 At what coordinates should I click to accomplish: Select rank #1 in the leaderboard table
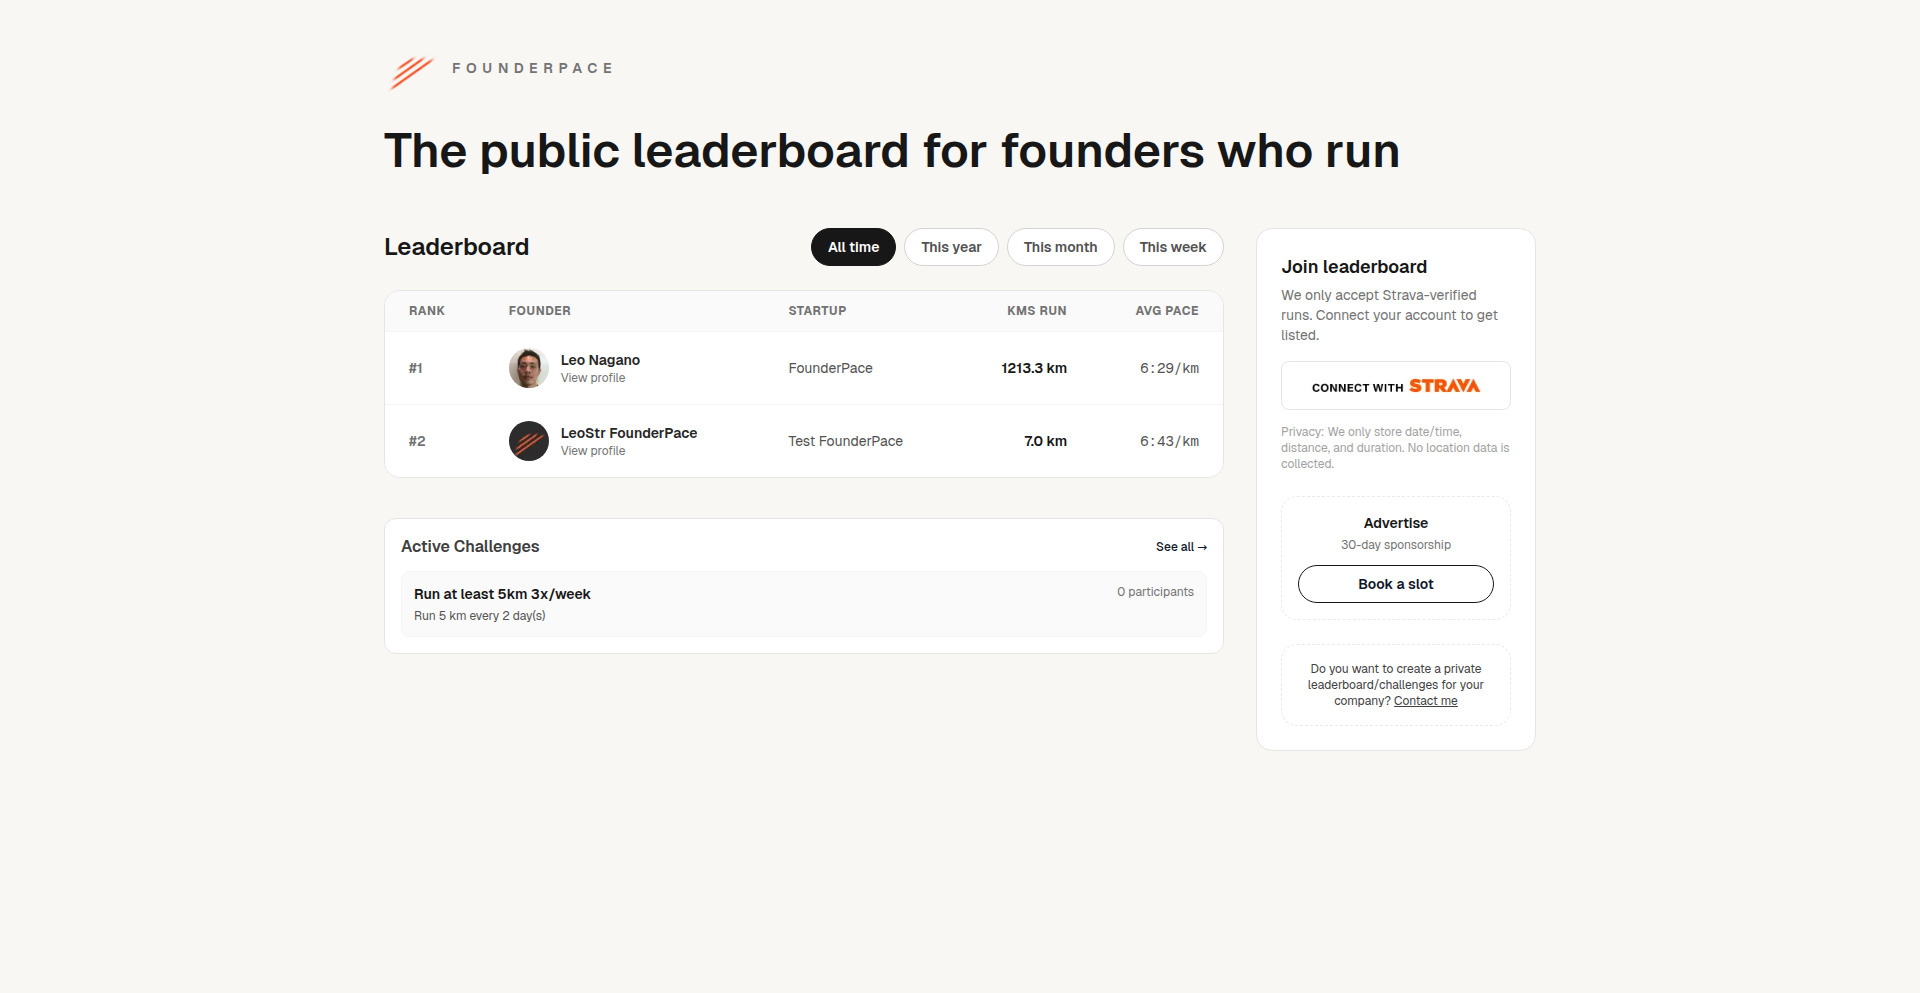coord(417,368)
